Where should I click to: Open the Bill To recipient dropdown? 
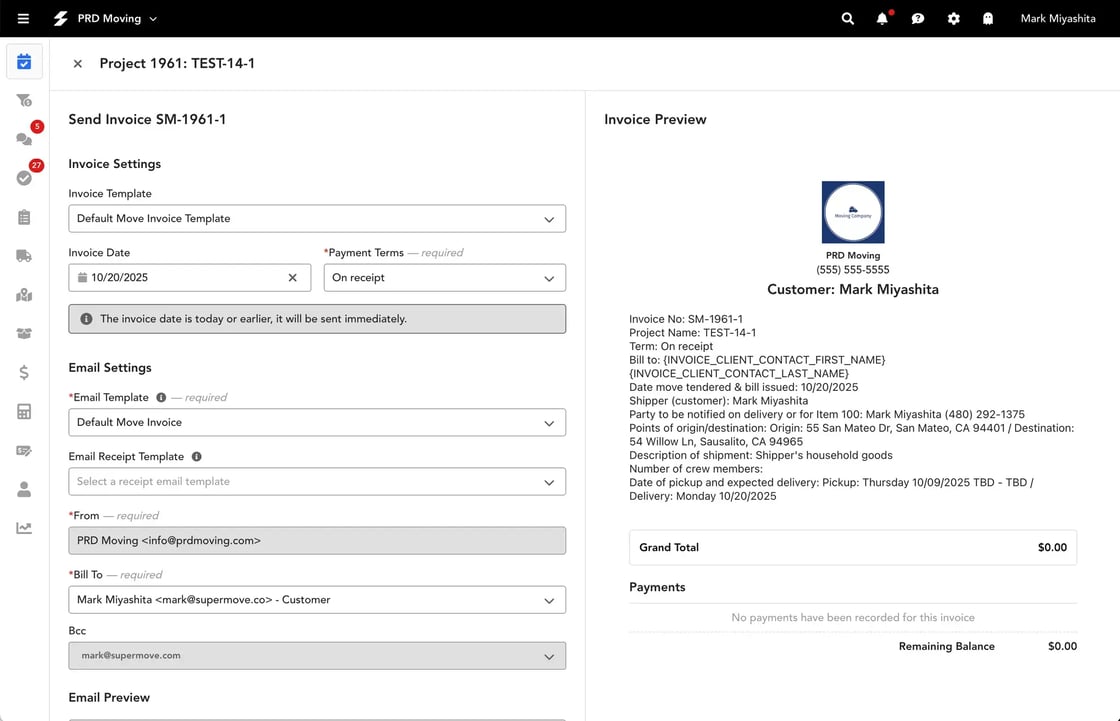[317, 600]
